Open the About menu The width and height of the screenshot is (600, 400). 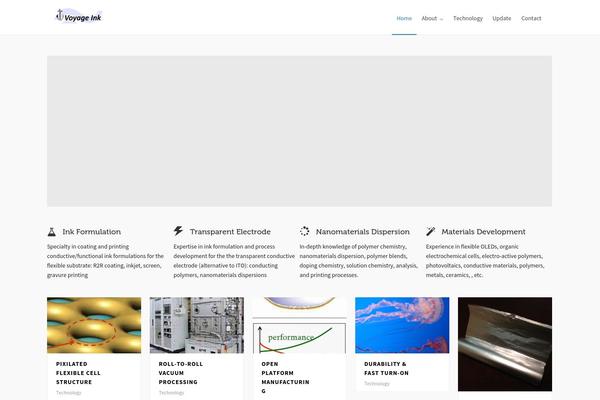429,18
